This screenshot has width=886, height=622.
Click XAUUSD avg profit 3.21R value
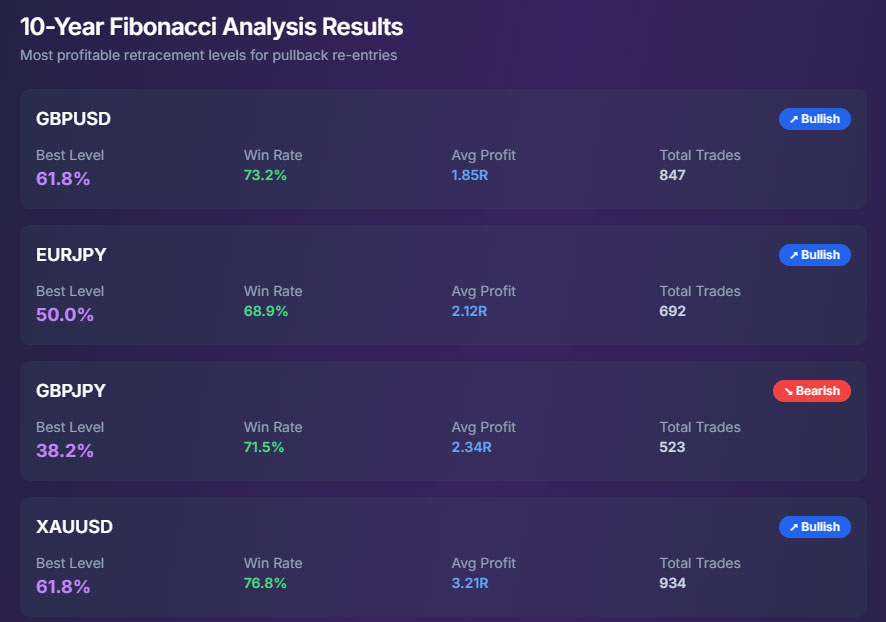click(470, 583)
